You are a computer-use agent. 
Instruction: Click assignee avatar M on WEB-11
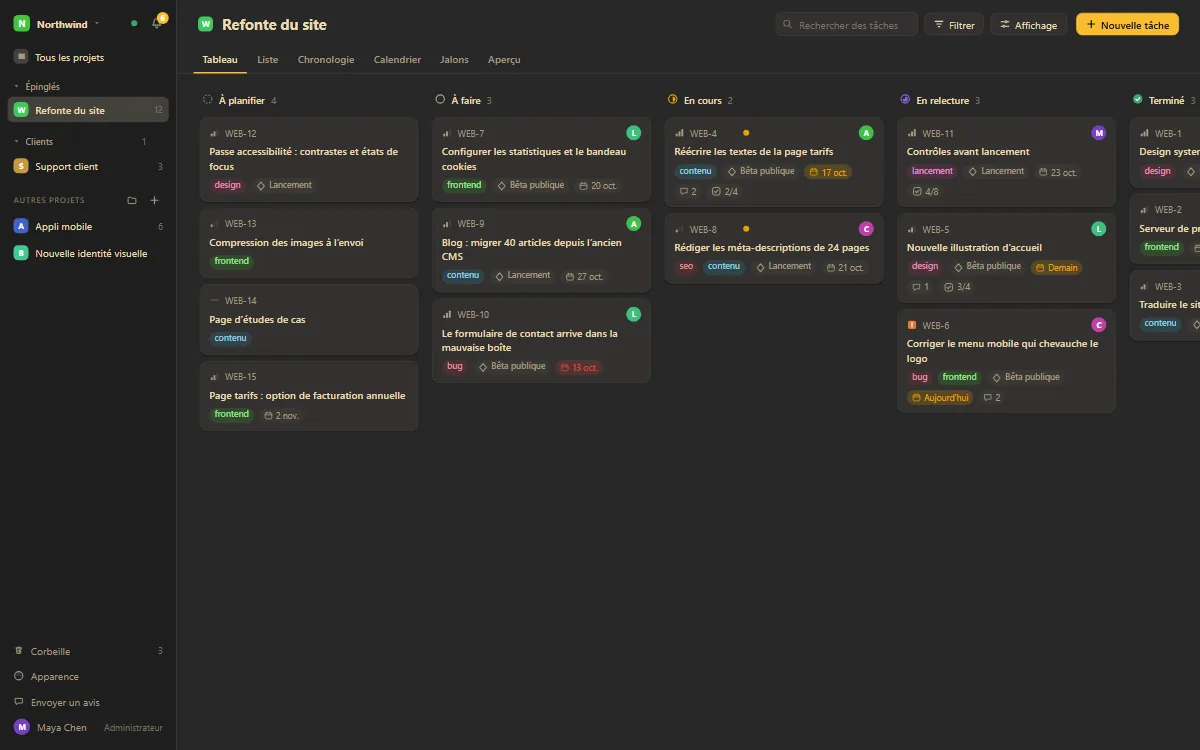click(1099, 133)
